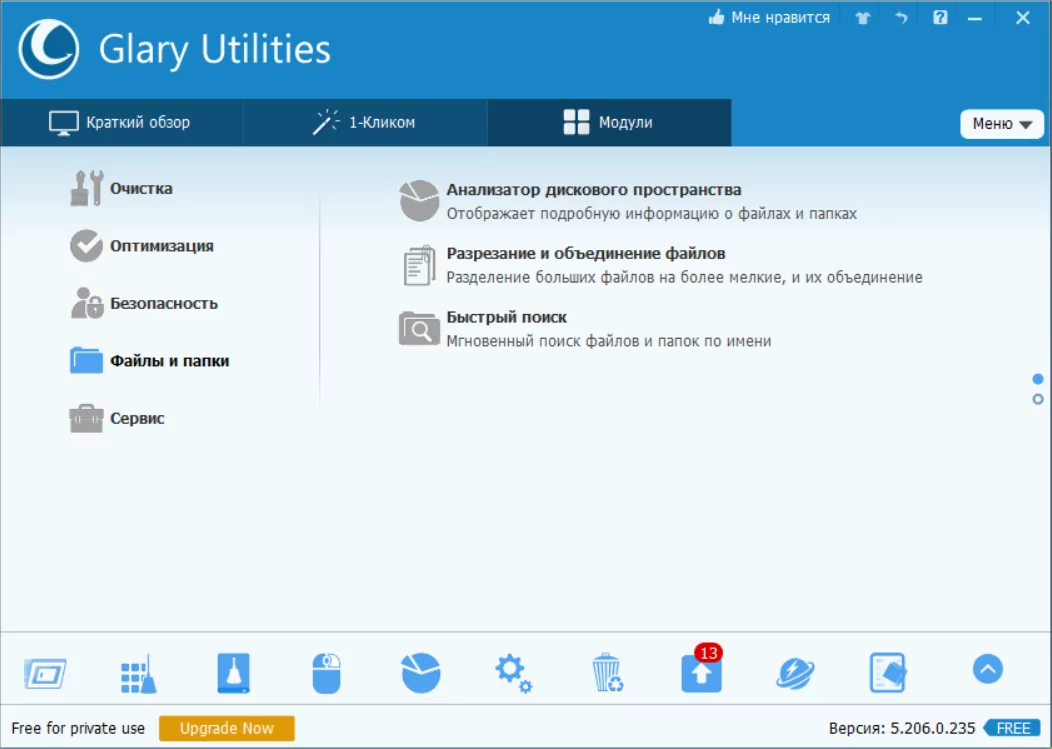The image size is (1052, 749).
Task: Minimize the Glary Utilities window
Action: [975, 19]
